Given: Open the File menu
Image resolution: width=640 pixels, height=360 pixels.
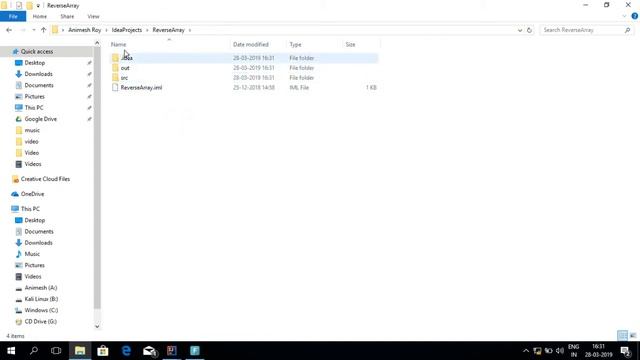Looking at the screenshot, I should coord(13,16).
